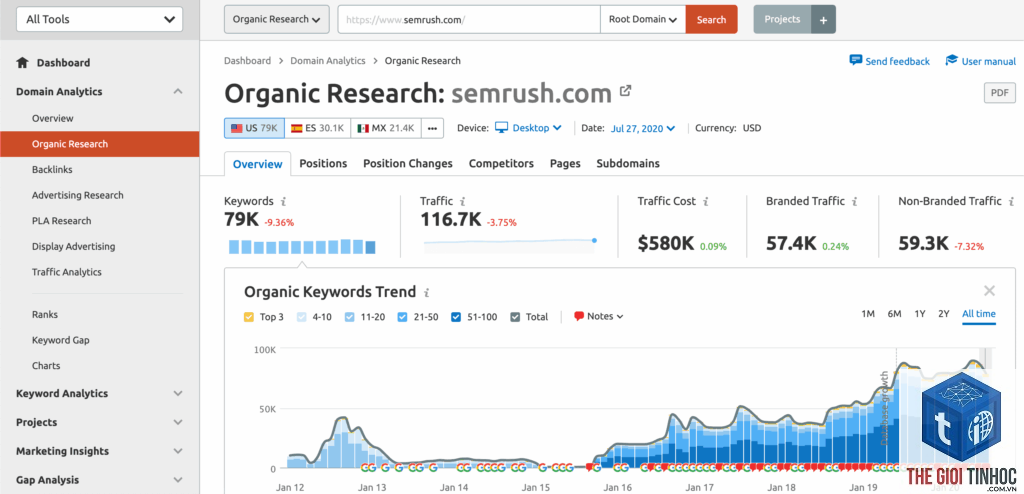
Task: Switch to the Pages tab
Action: (565, 164)
